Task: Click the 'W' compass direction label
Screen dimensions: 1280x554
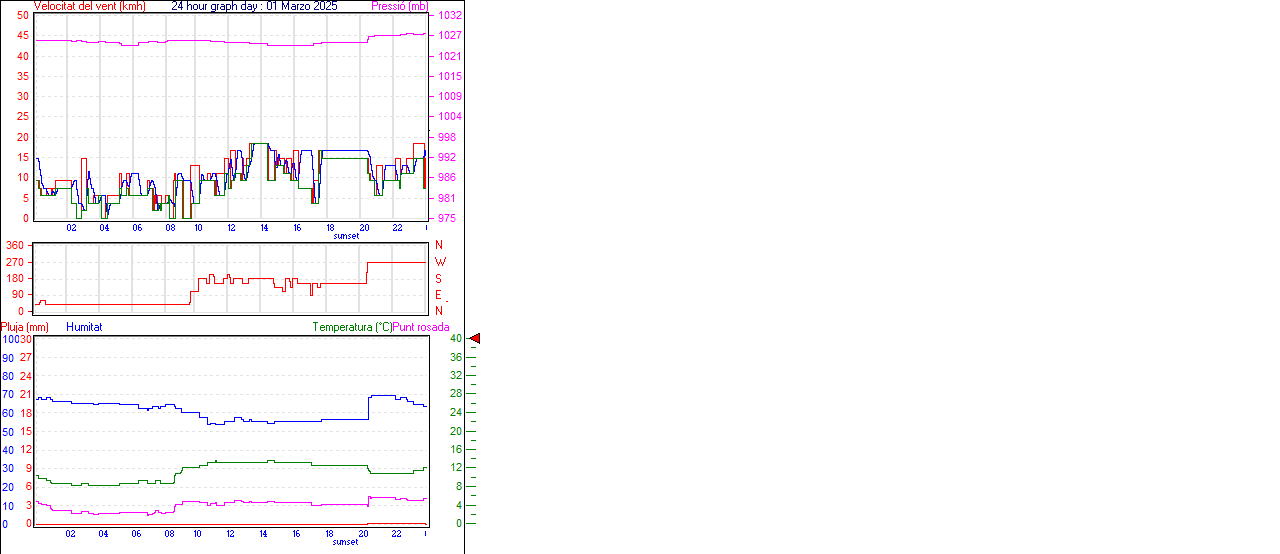Action: (x=440, y=262)
